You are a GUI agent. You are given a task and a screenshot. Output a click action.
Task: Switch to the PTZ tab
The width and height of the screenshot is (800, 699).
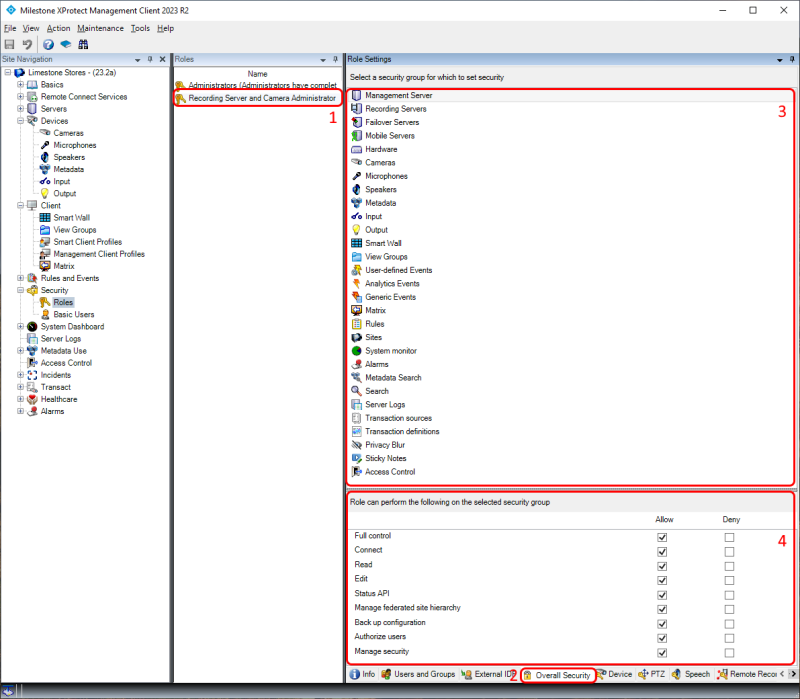click(652, 674)
